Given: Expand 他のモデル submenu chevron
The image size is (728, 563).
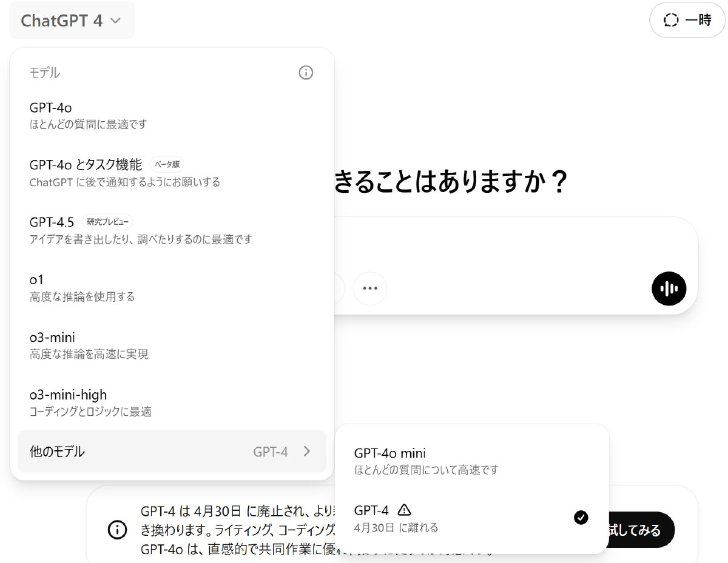Looking at the screenshot, I should [x=306, y=451].
